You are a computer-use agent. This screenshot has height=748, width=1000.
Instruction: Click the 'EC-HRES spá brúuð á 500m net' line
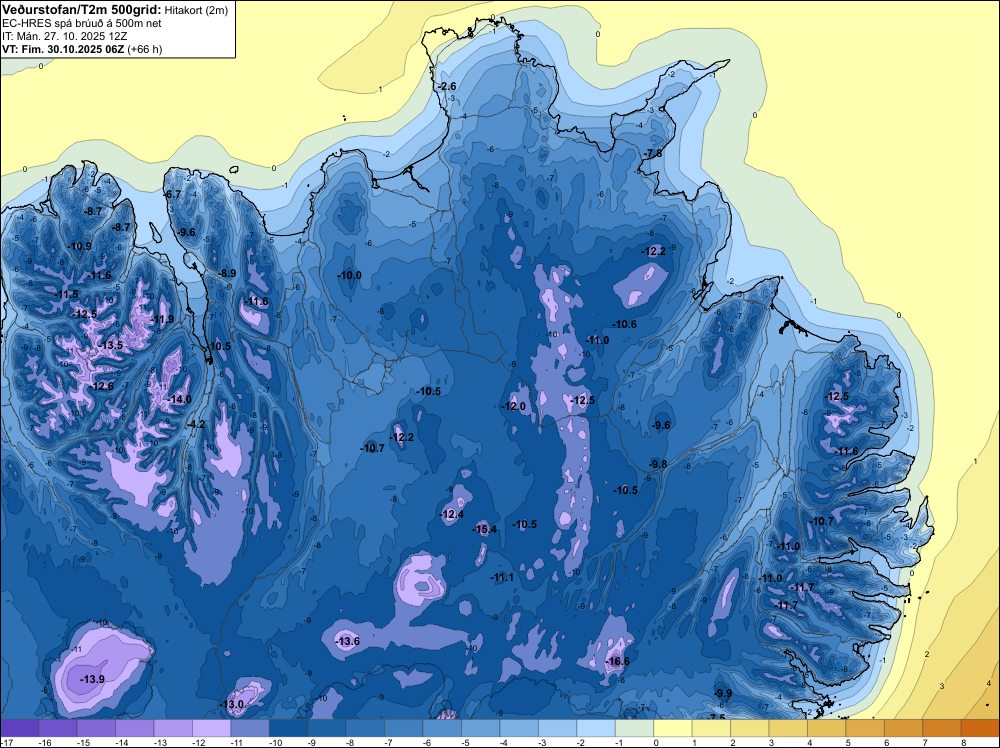[x=82, y=24]
